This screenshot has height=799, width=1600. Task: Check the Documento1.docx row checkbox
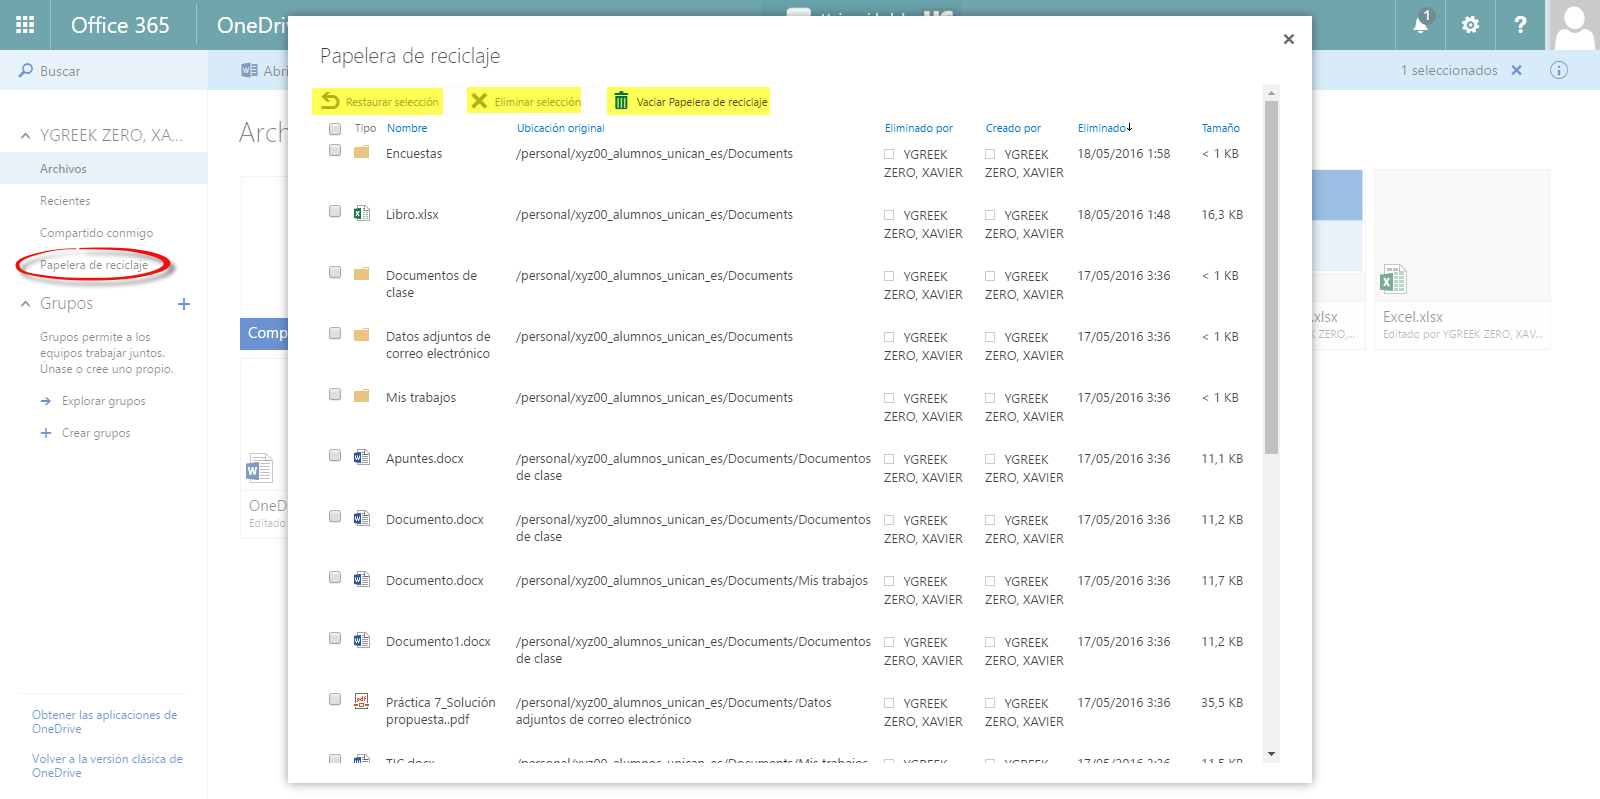coord(335,639)
